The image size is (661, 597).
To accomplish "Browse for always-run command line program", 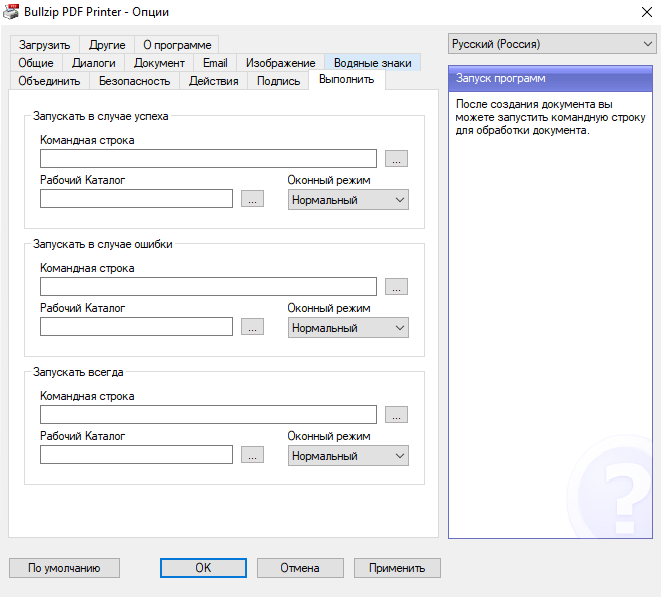I will tap(396, 415).
